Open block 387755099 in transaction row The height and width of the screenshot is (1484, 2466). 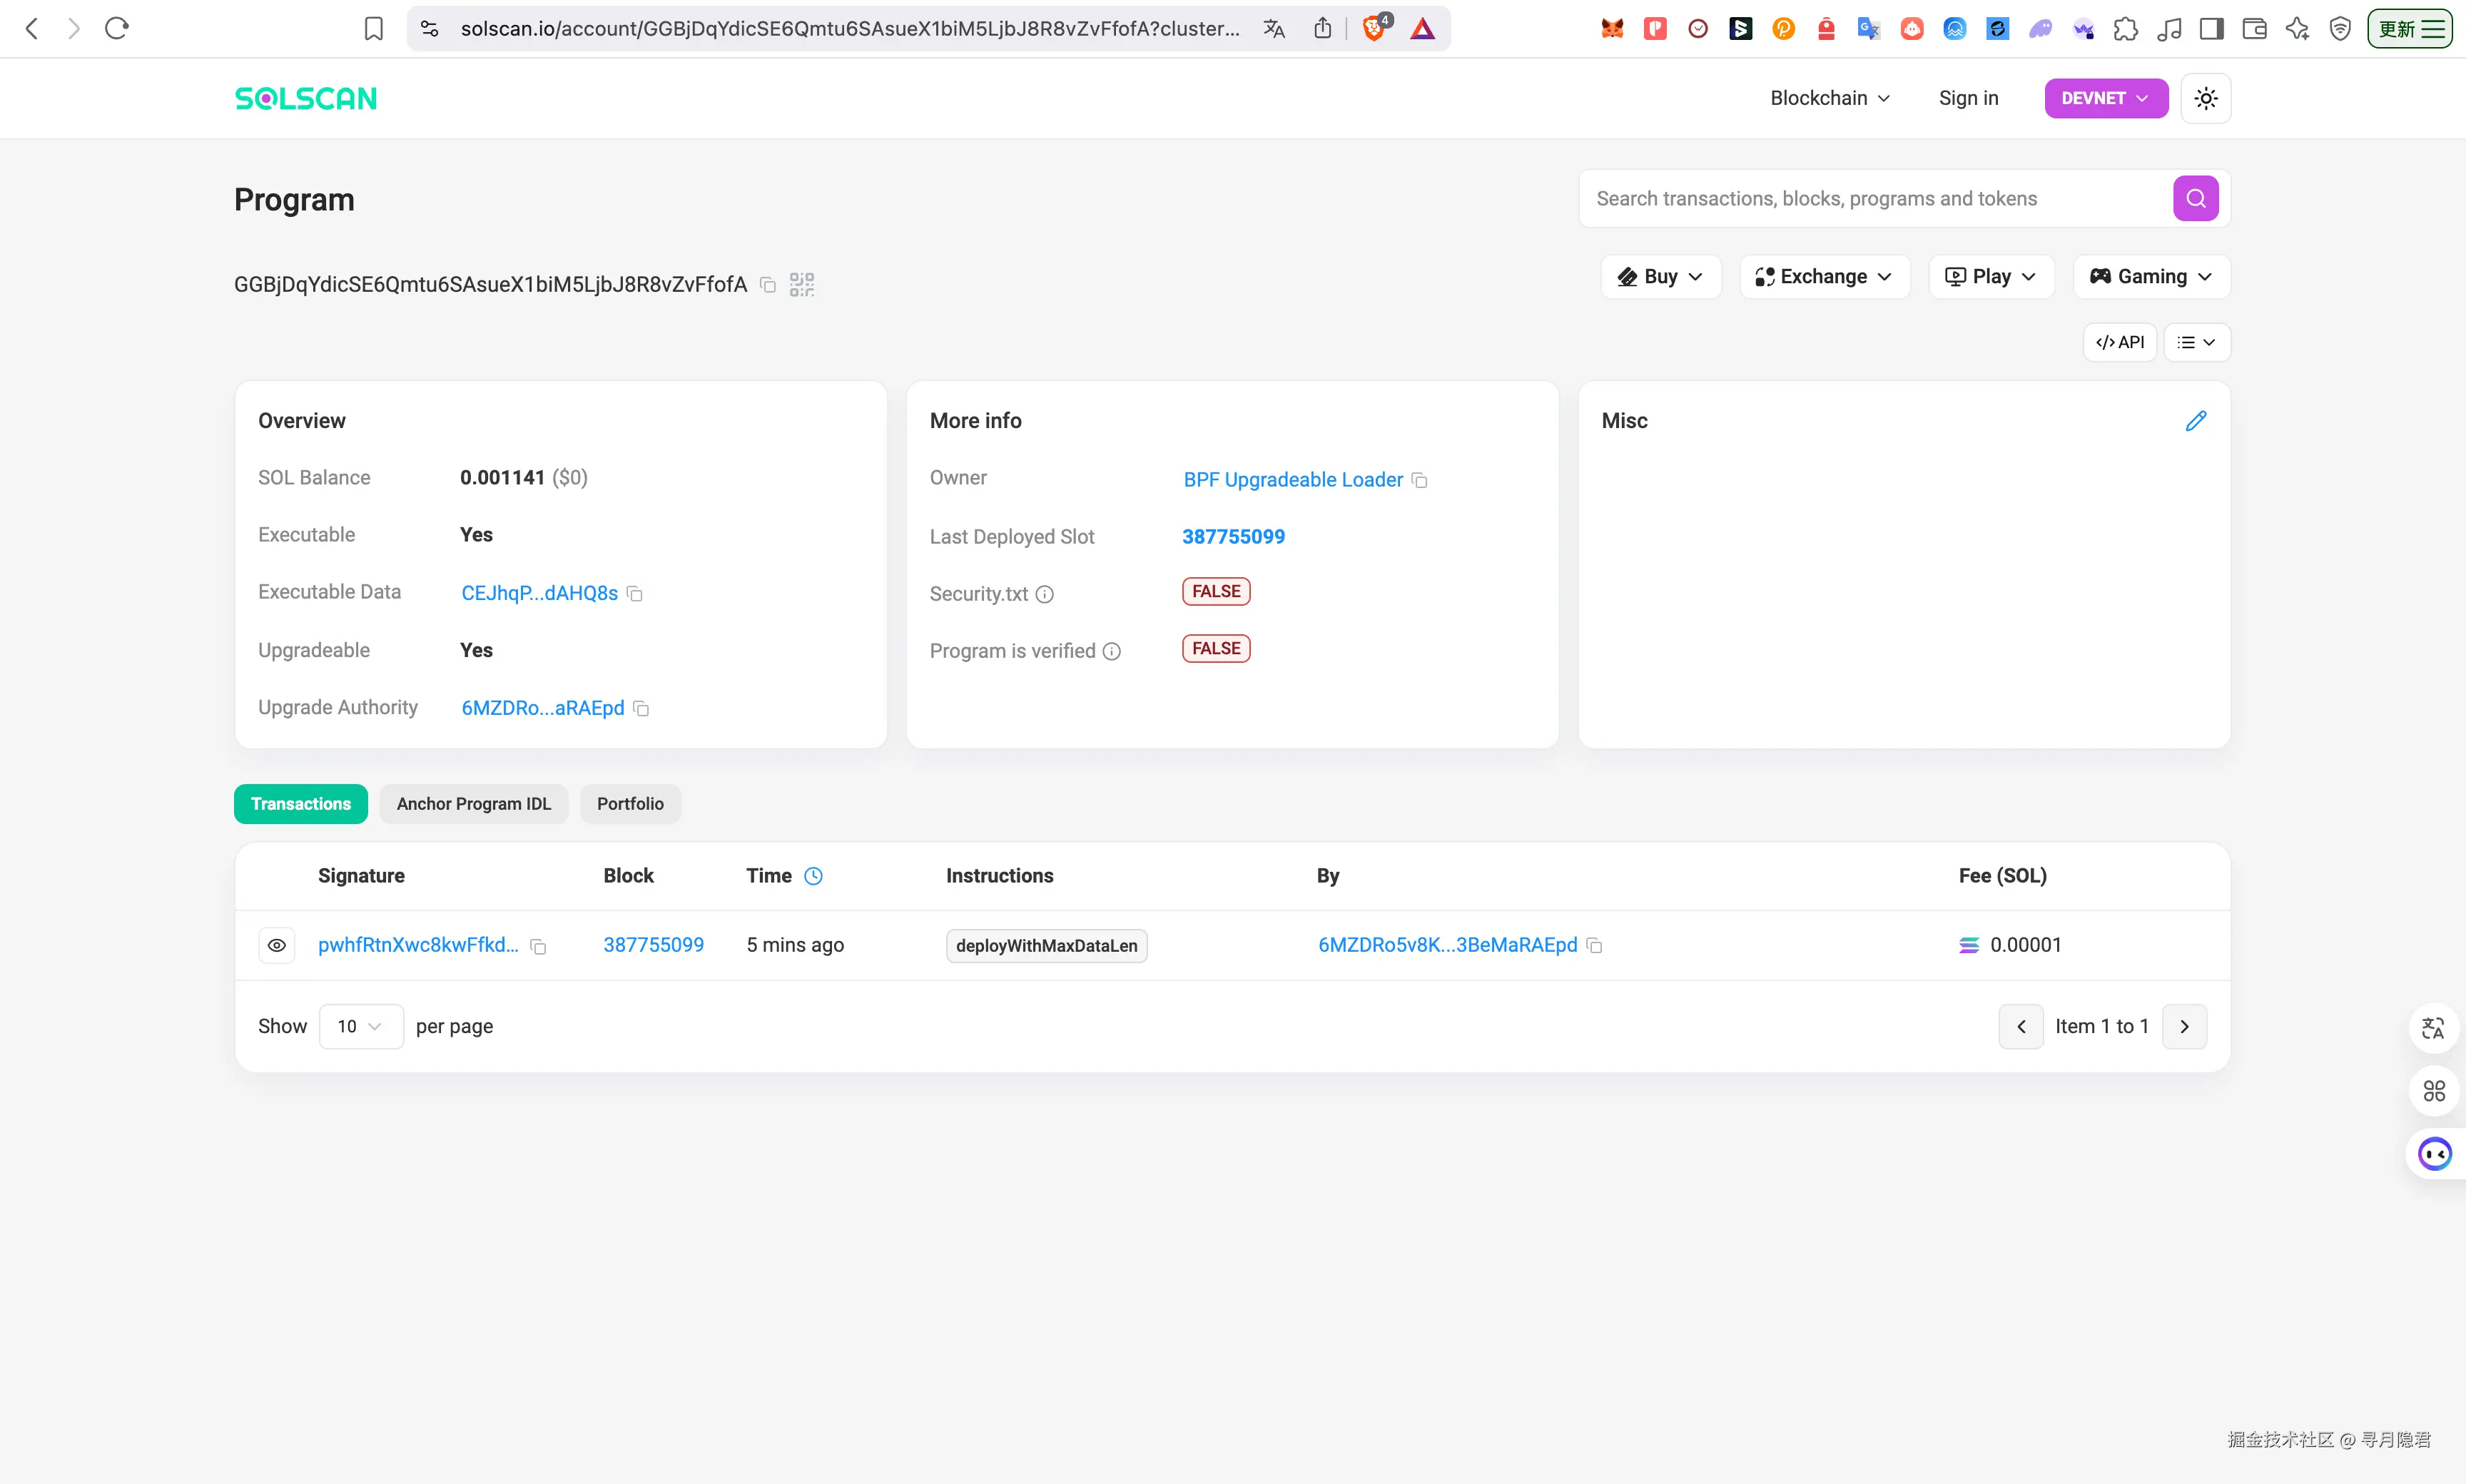[653, 945]
